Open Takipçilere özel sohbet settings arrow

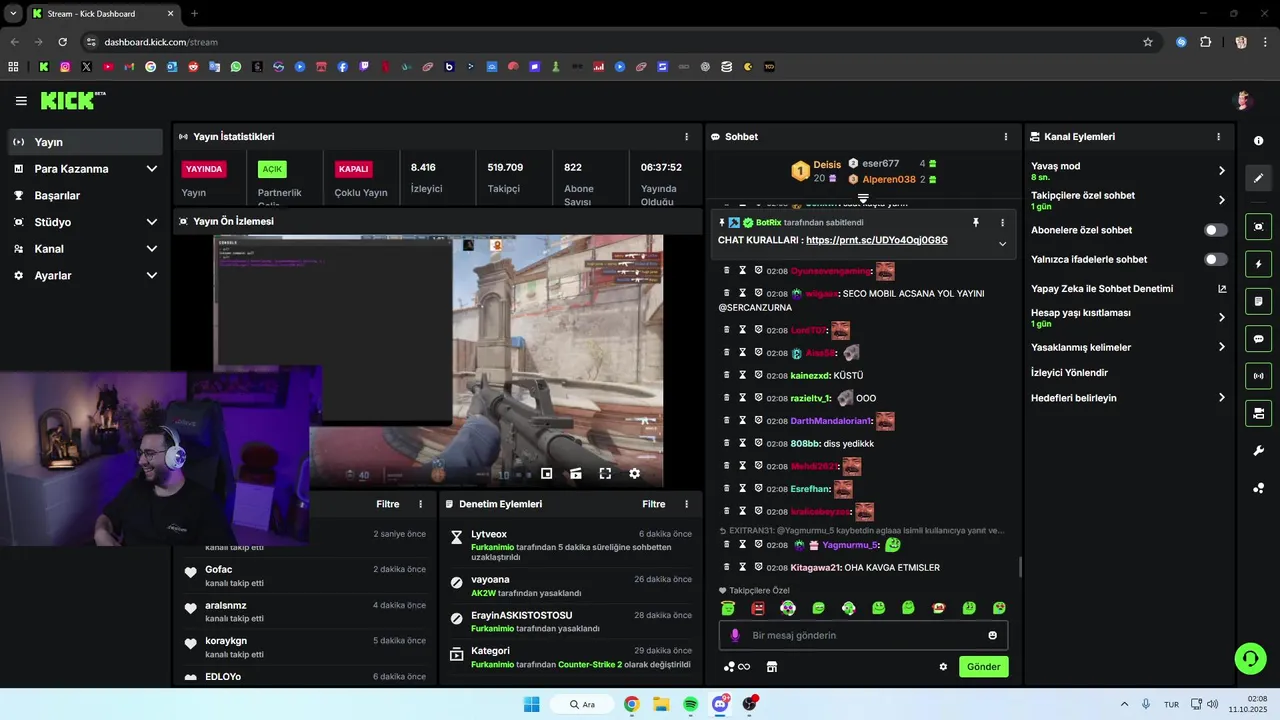coord(1222,200)
